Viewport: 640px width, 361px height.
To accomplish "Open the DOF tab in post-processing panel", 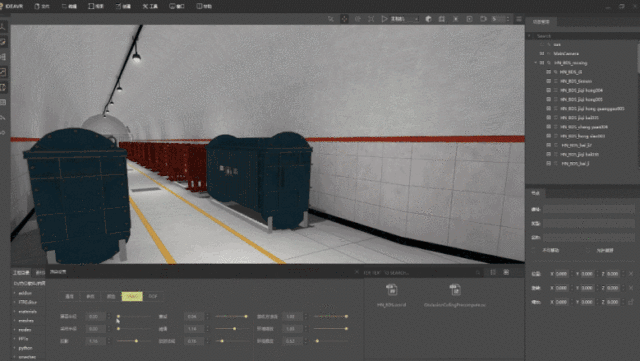I will [153, 296].
